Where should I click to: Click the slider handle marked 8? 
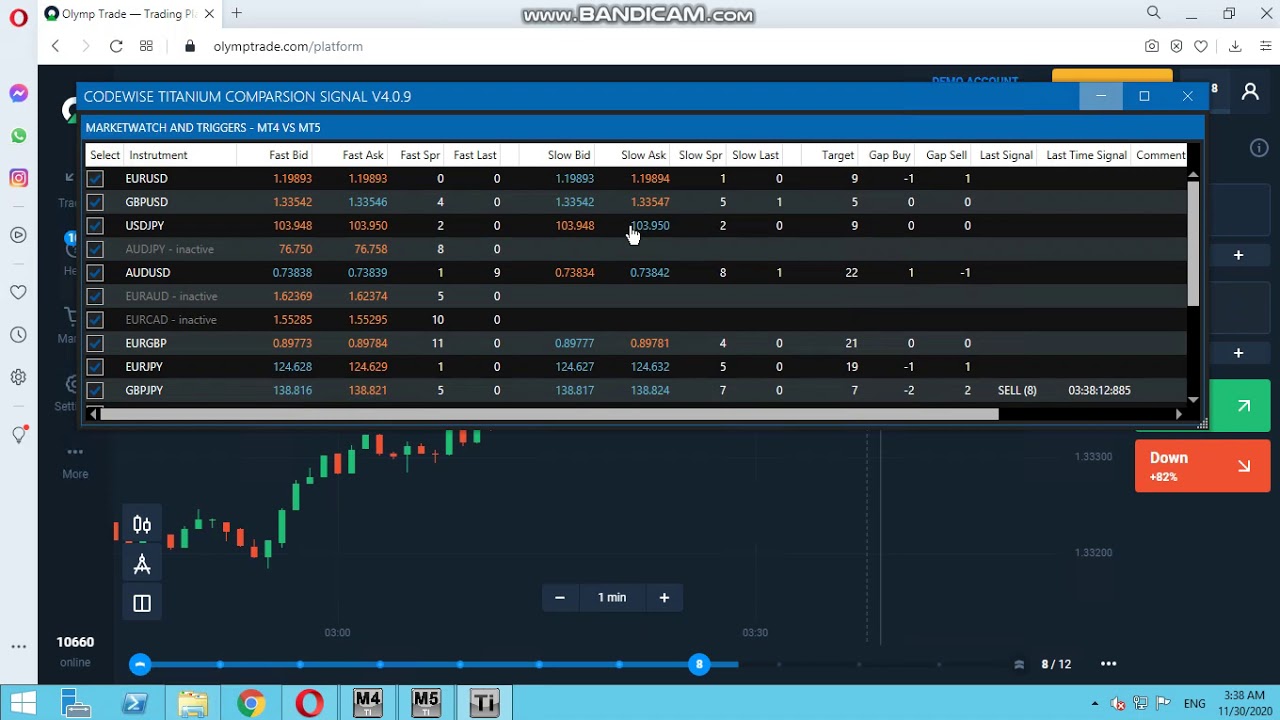(699, 664)
